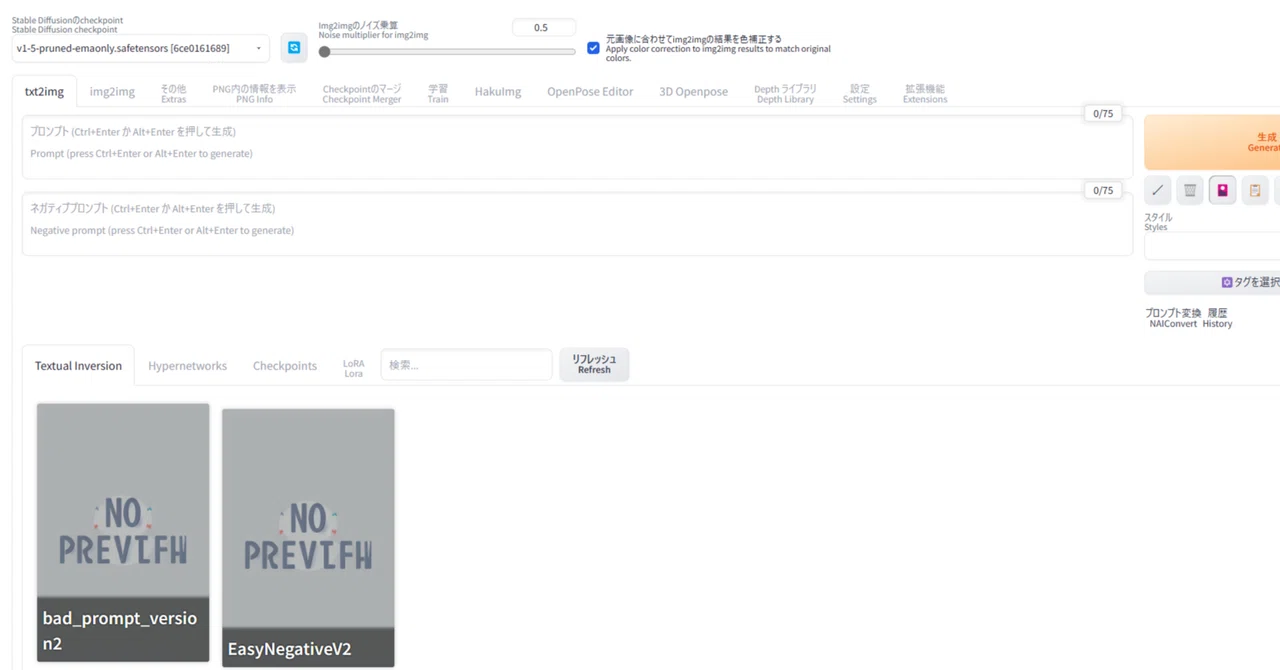Click the Refresh button for extra networks
1280x670 pixels.
[594, 364]
